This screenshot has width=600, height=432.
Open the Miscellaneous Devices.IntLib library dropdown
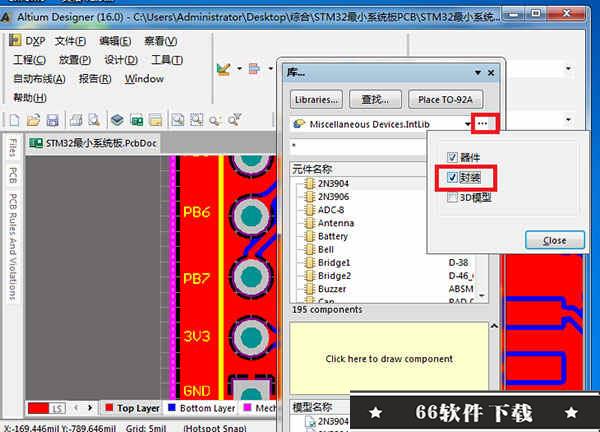[x=468, y=124]
